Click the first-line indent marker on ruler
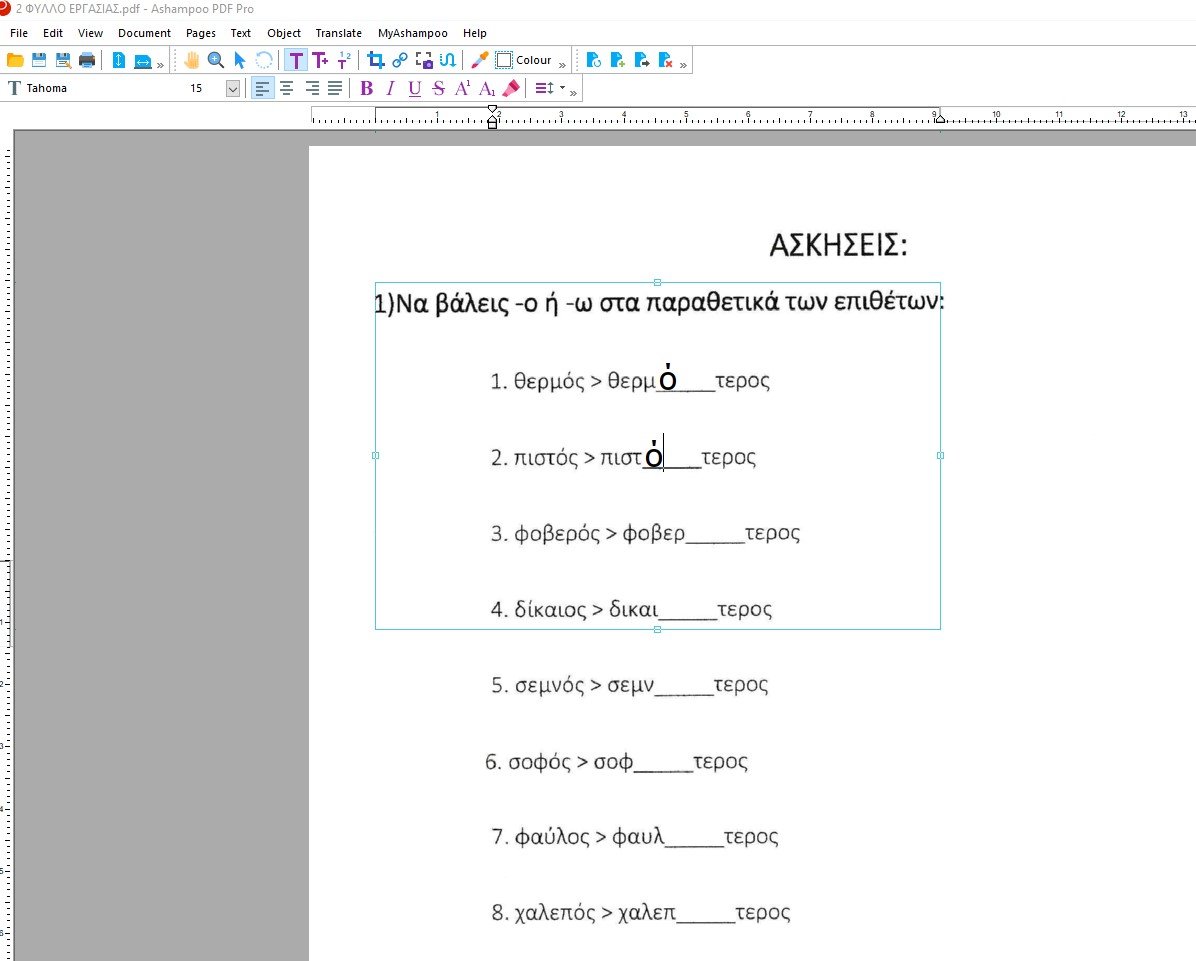1196x961 pixels. (492, 110)
